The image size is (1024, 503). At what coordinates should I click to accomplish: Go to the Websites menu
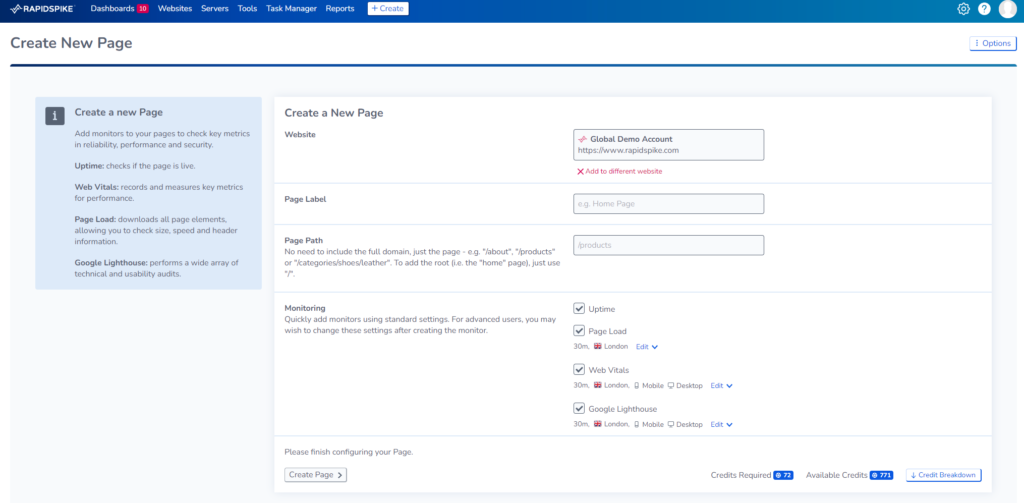tap(175, 8)
